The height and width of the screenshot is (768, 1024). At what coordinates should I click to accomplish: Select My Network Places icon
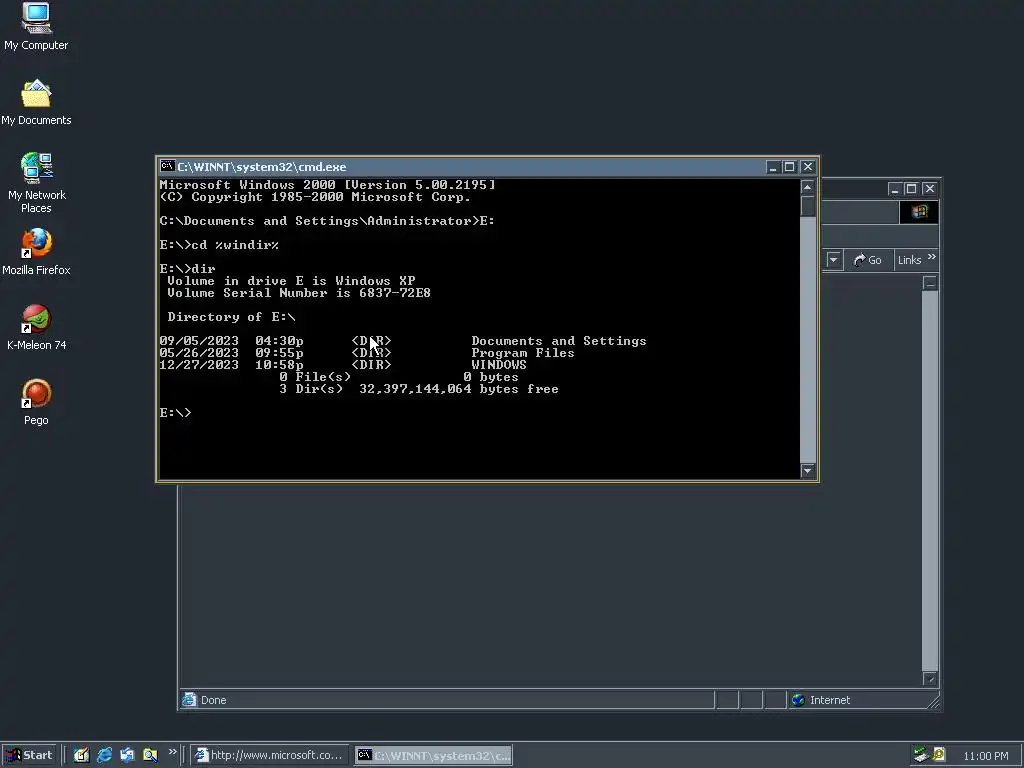point(36,183)
